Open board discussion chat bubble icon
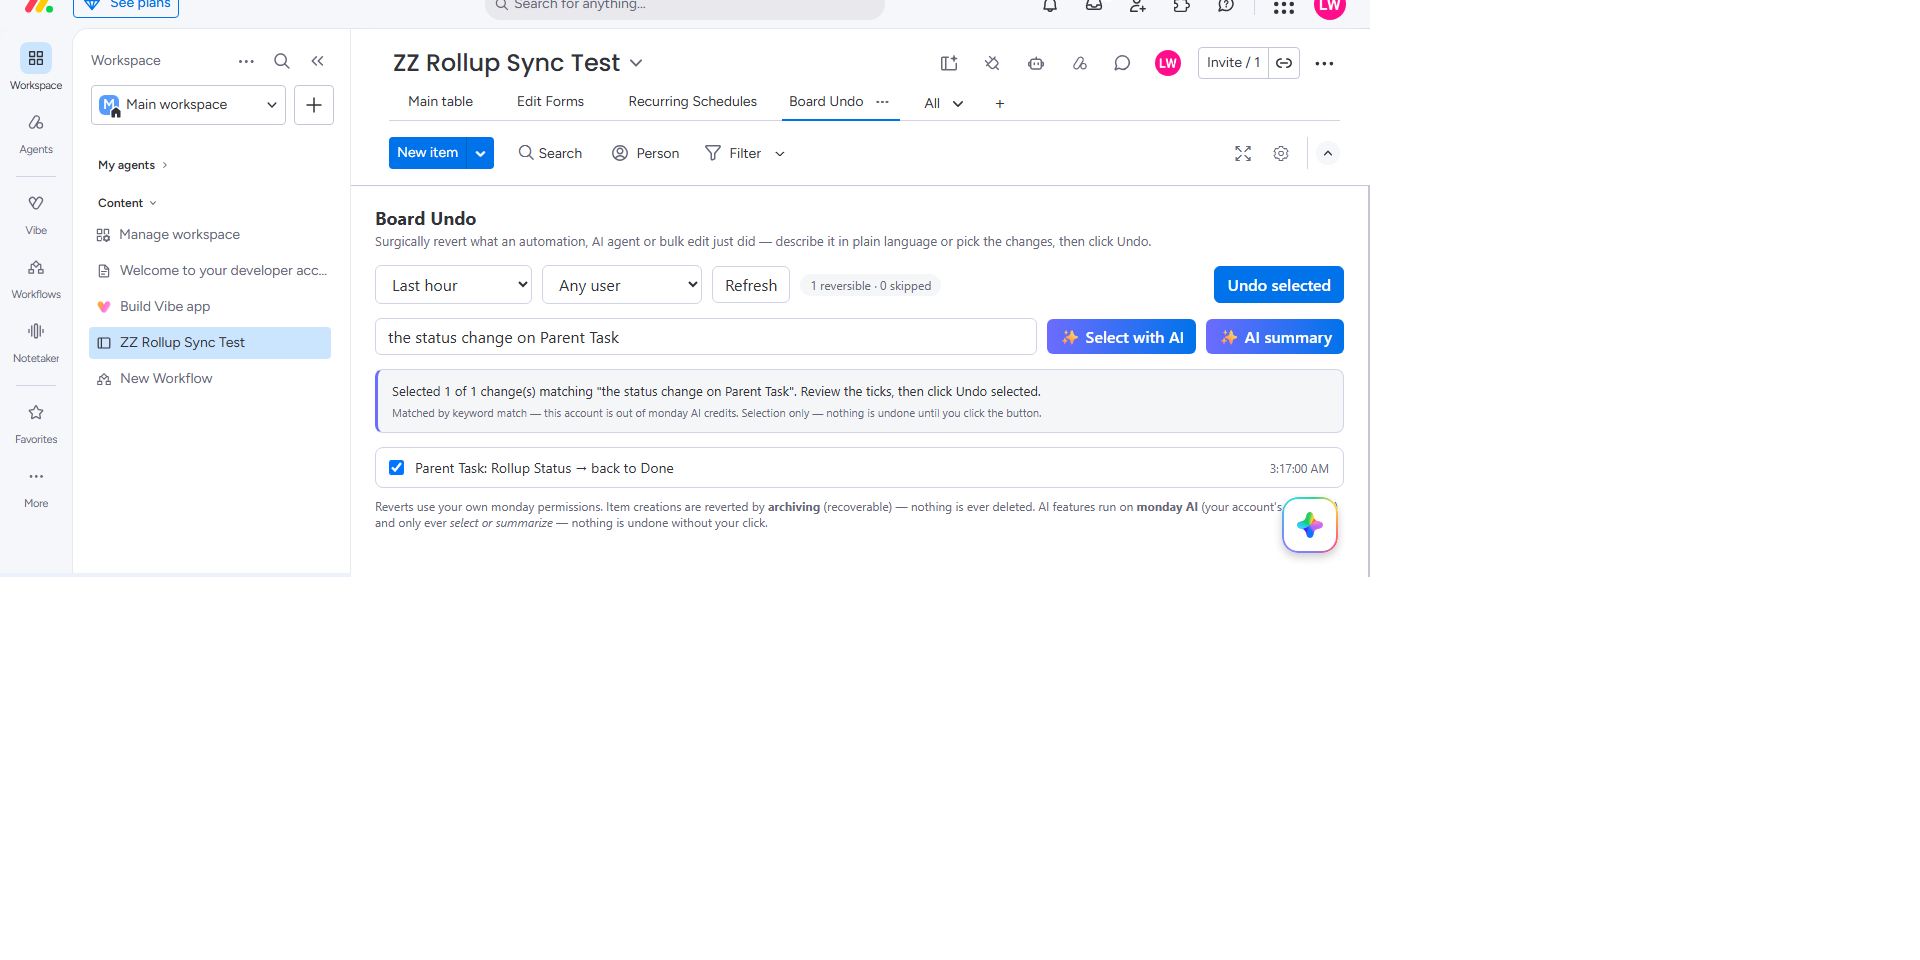 tap(1122, 63)
